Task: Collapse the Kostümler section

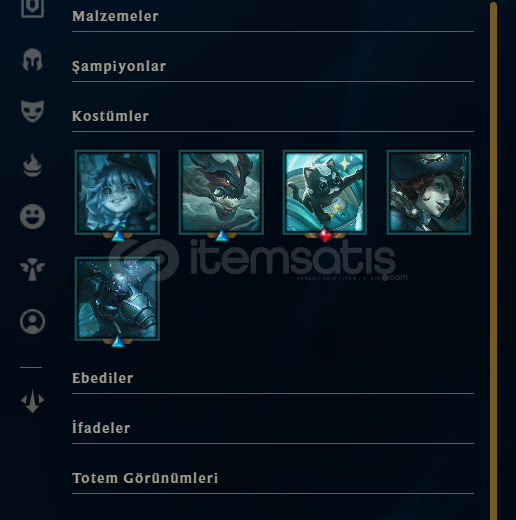Action: pyautogui.click(x=273, y=117)
